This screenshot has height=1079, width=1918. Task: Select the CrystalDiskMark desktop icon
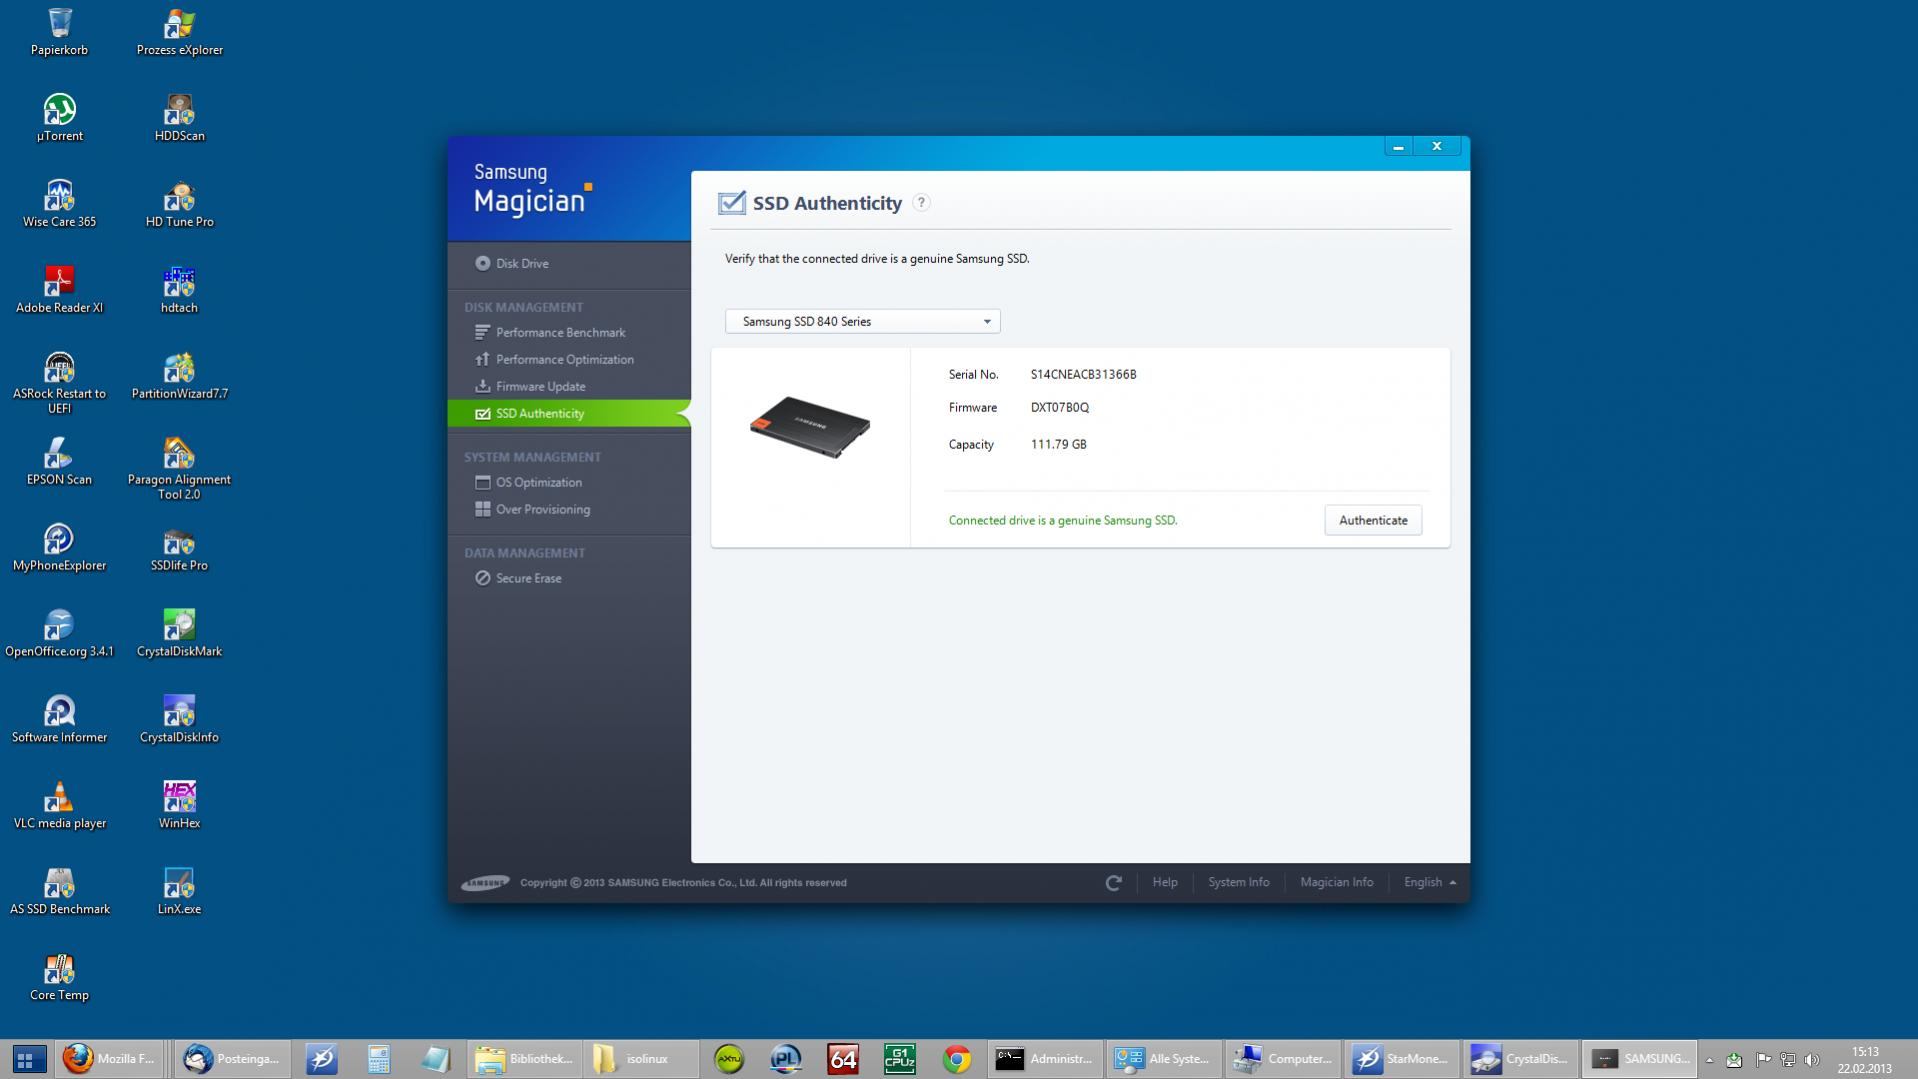[x=179, y=634]
